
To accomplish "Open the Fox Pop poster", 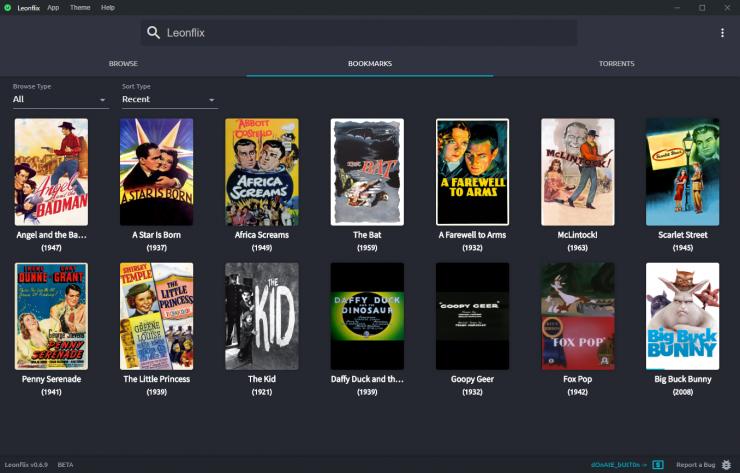I will point(578,316).
